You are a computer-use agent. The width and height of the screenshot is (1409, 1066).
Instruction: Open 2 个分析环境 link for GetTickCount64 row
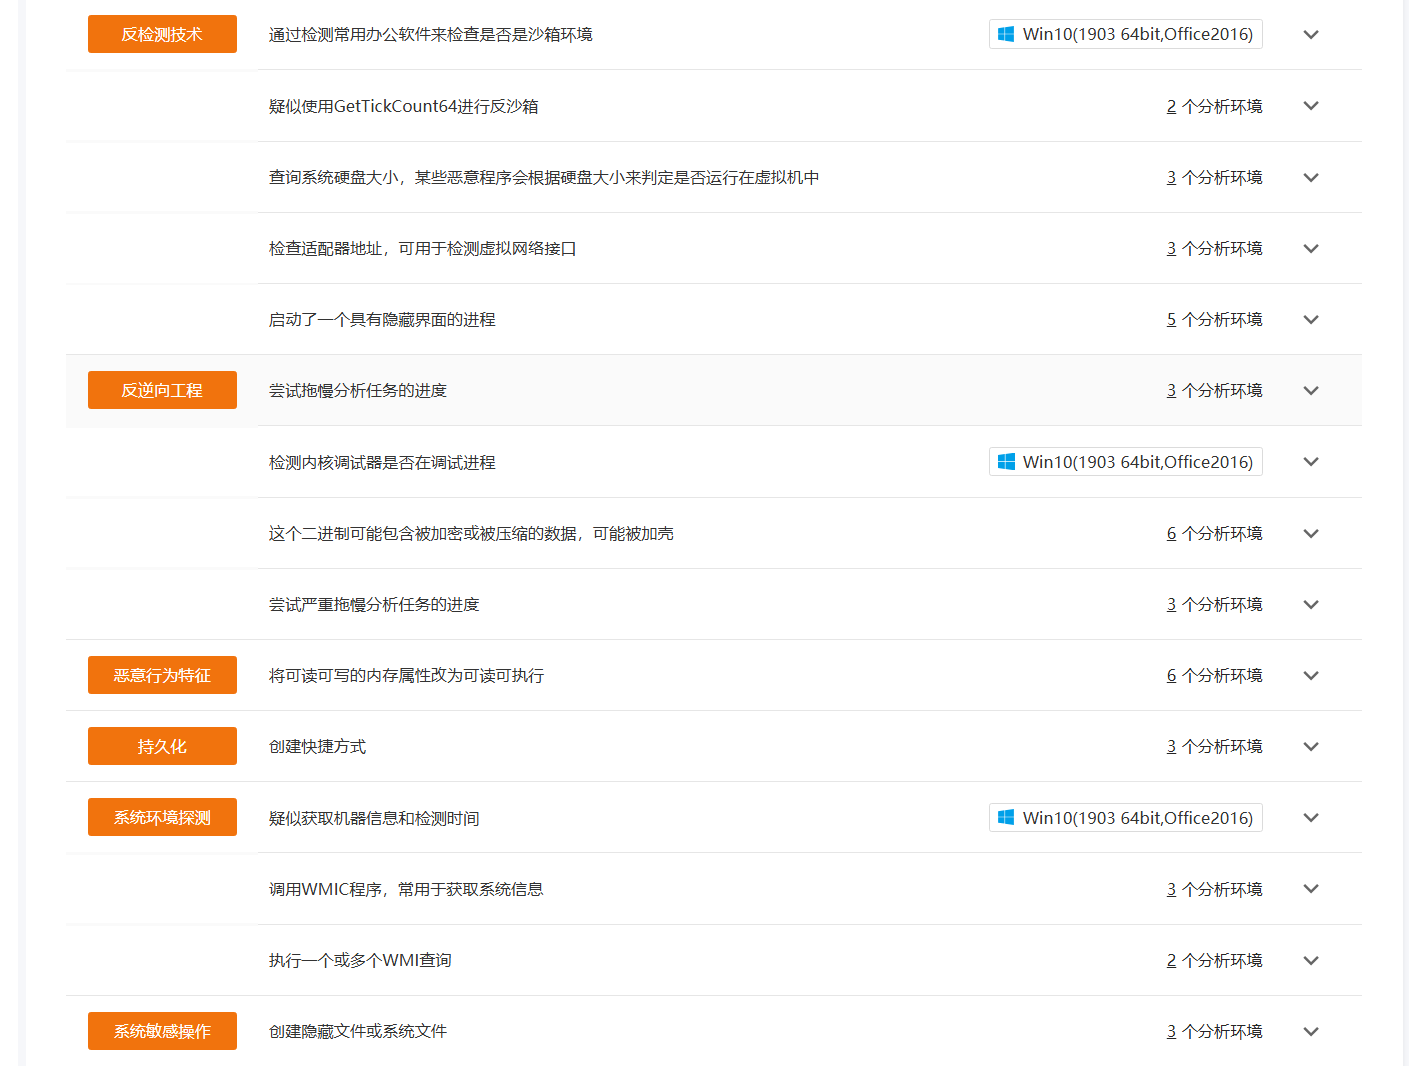click(x=1214, y=106)
